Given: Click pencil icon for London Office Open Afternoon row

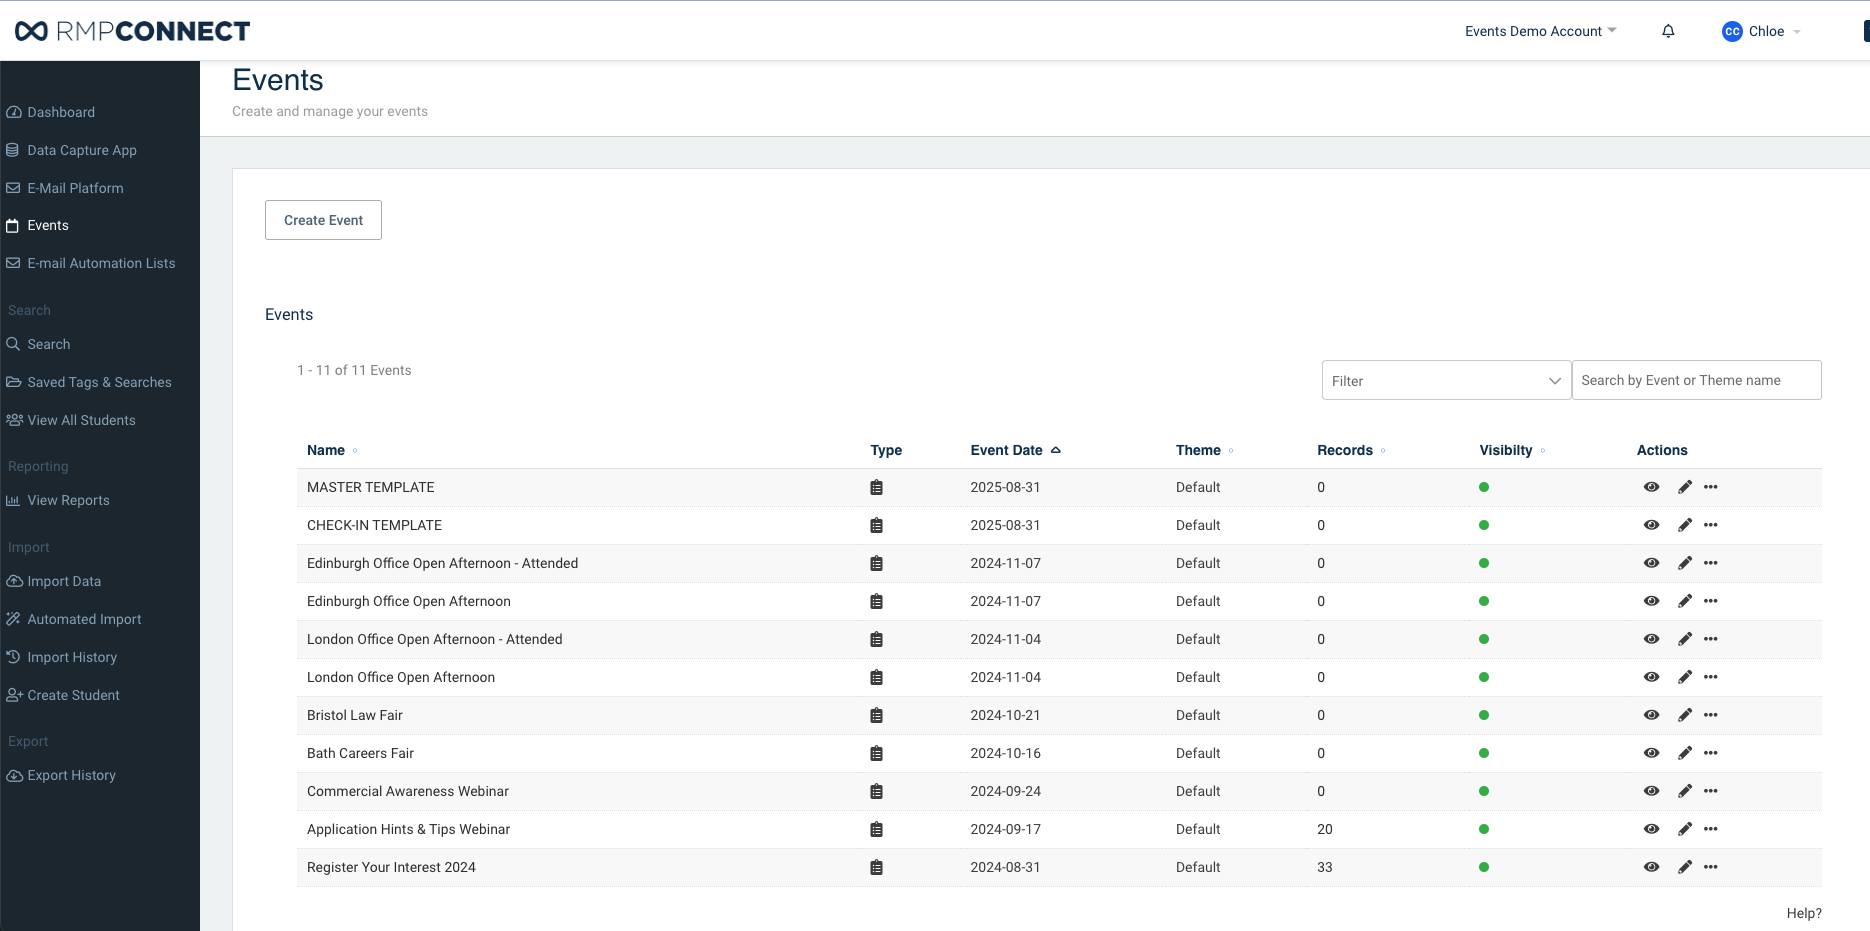Looking at the screenshot, I should (1685, 677).
